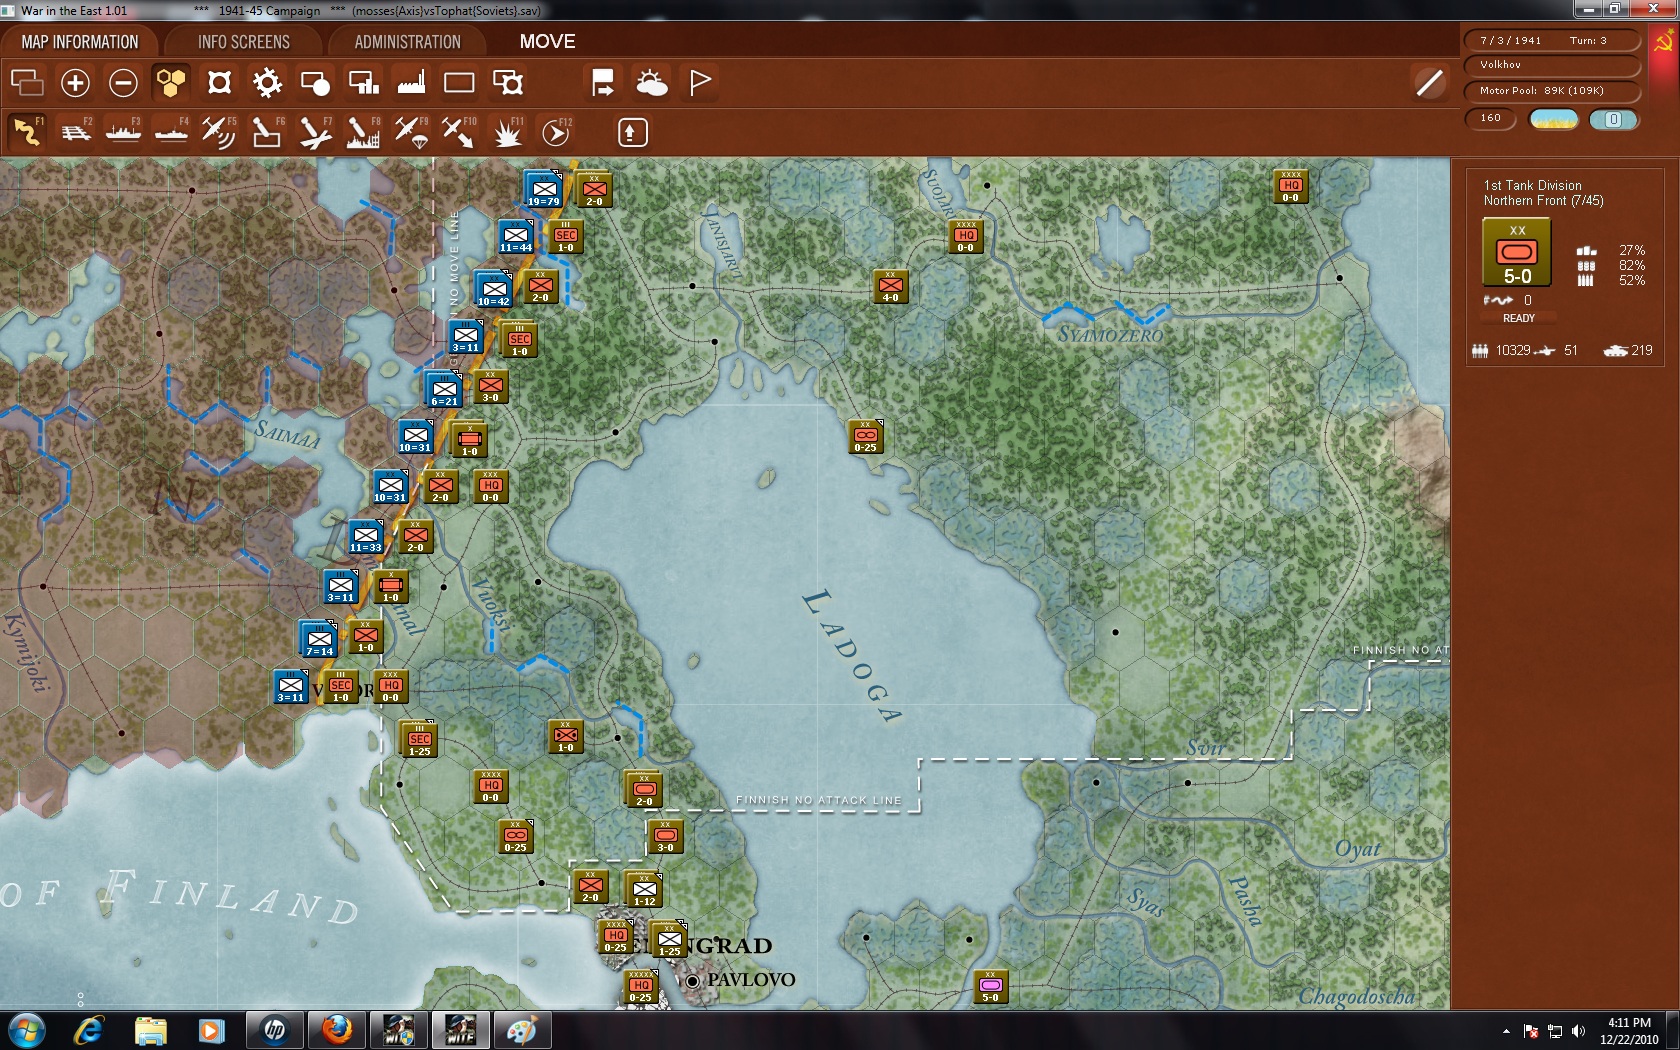Launch Internet Explorer from taskbar

pyautogui.click(x=88, y=1030)
